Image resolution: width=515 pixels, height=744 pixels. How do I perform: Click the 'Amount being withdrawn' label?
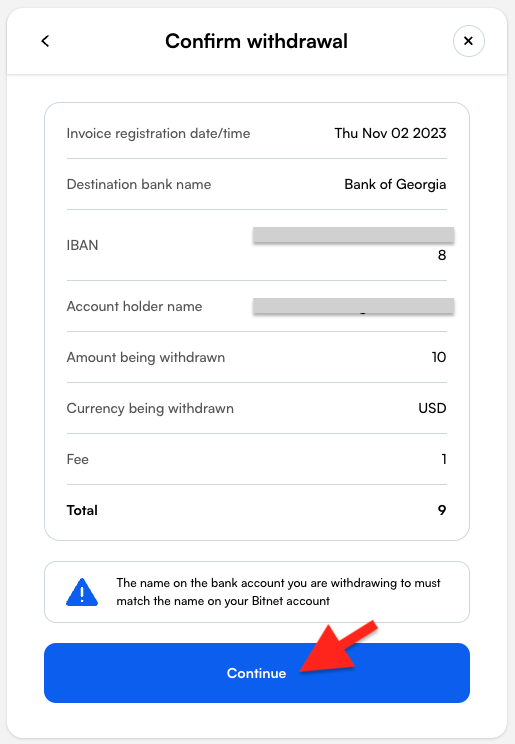146,357
